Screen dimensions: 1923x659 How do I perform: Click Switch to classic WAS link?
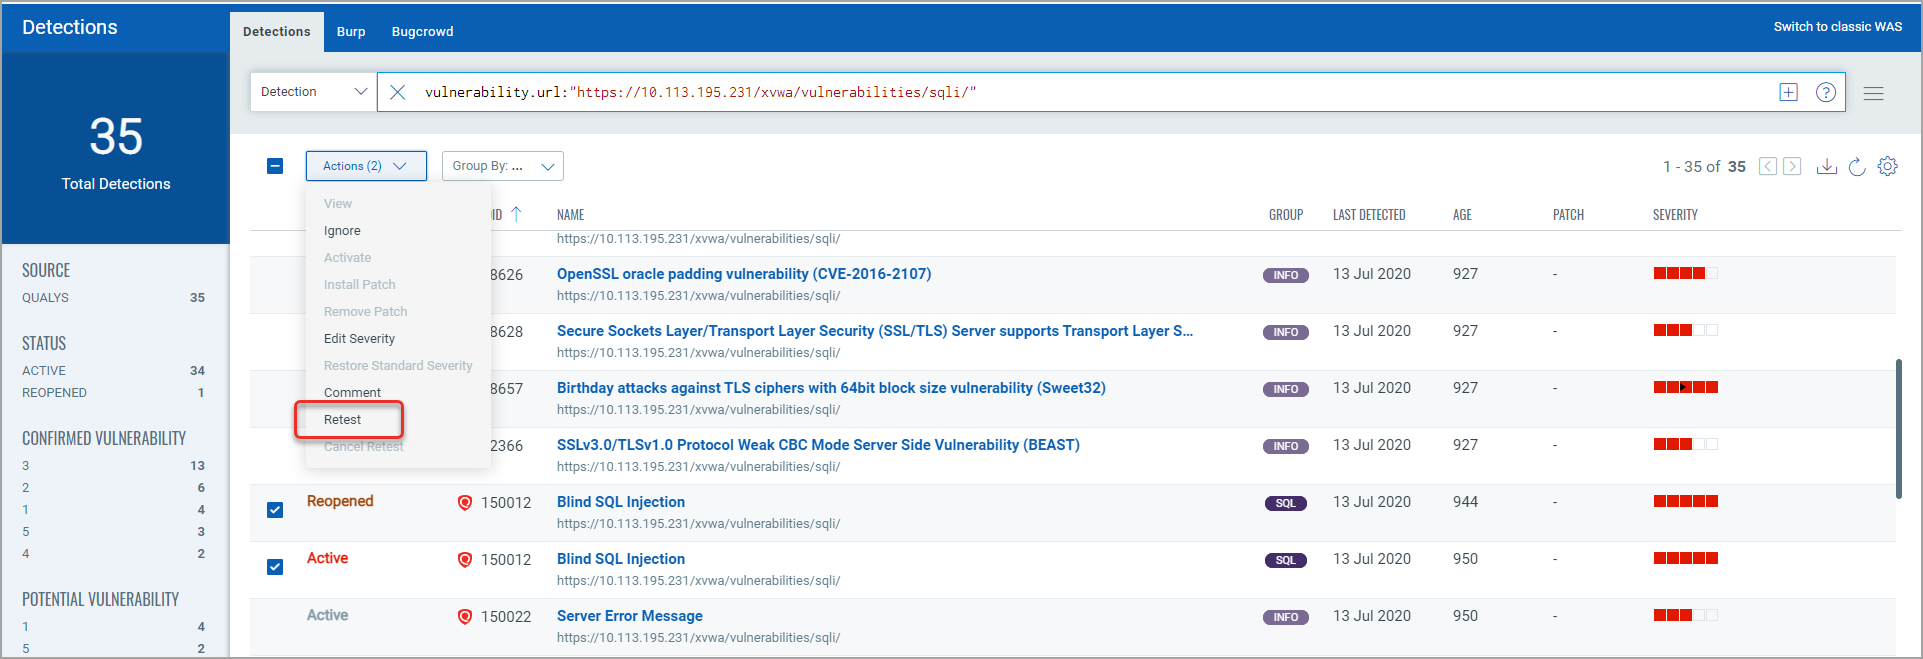[x=1838, y=27]
